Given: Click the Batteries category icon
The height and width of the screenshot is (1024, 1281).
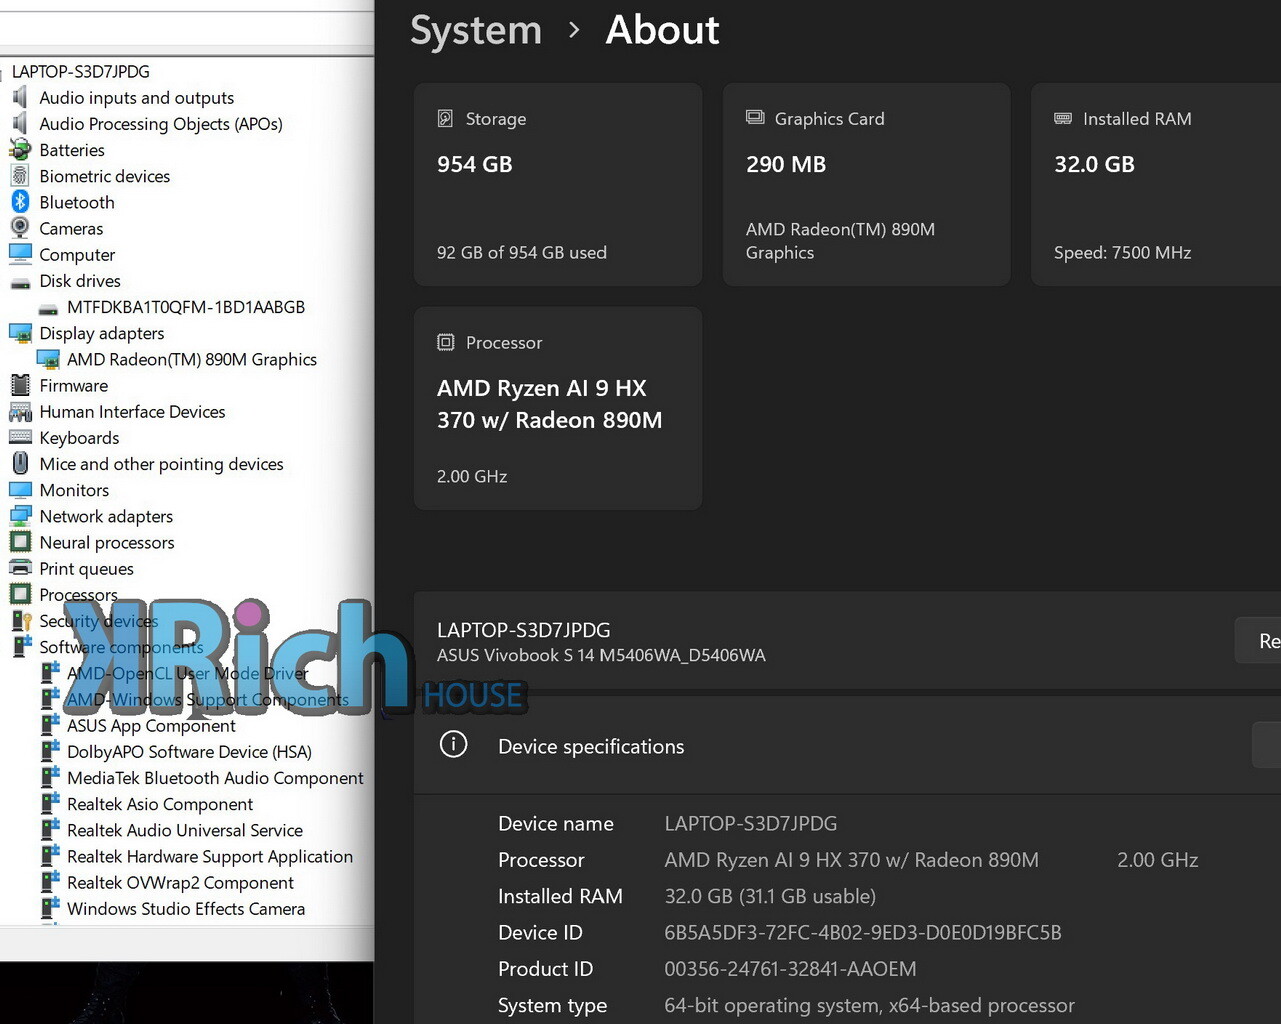Looking at the screenshot, I should [20, 149].
